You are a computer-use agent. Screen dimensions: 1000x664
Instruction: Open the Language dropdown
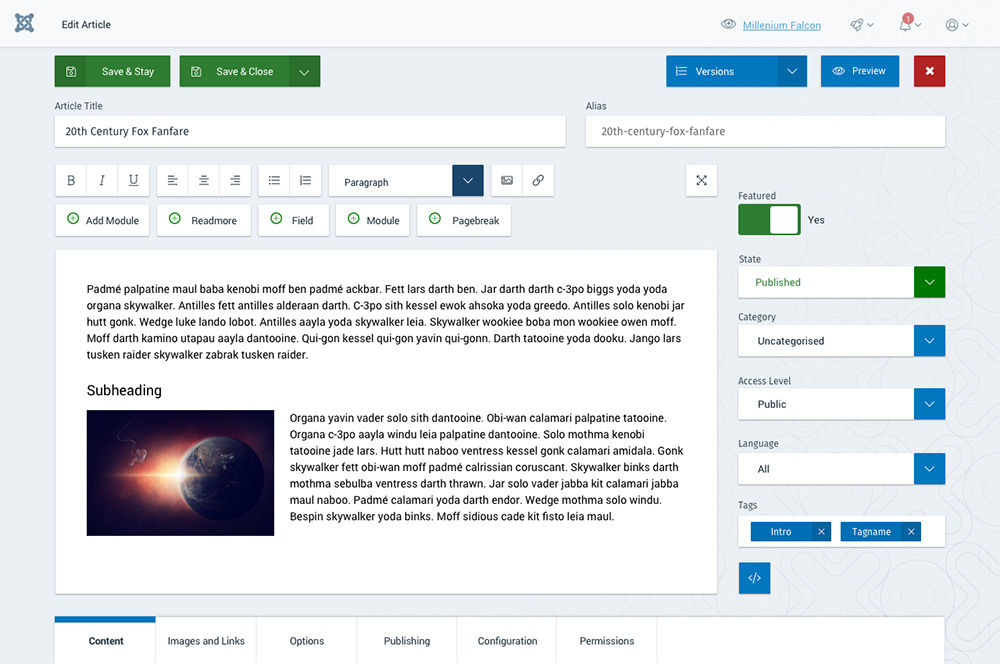pos(929,469)
